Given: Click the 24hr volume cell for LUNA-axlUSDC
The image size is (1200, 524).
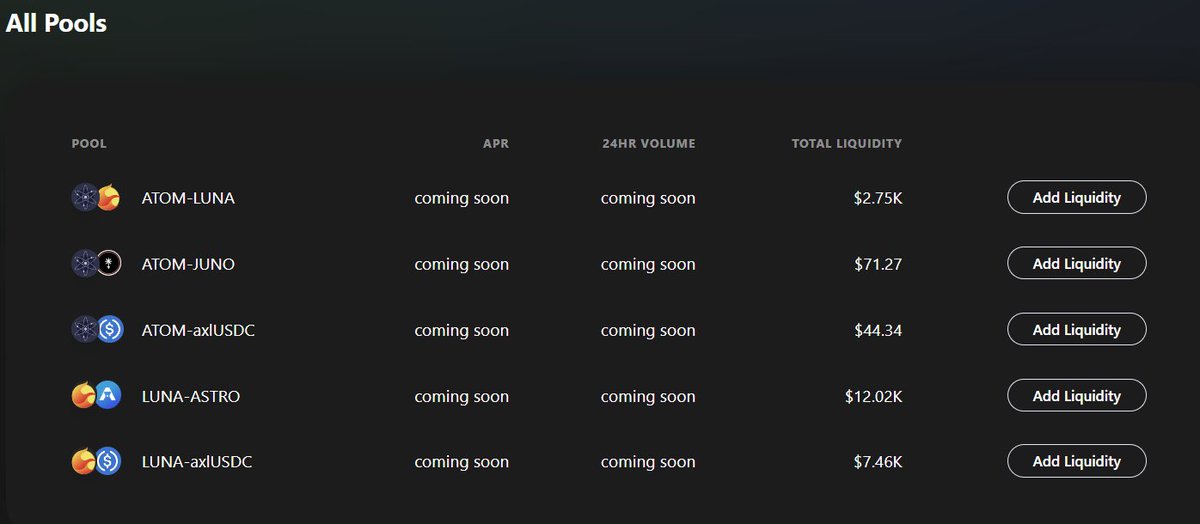Looking at the screenshot, I should (x=648, y=462).
